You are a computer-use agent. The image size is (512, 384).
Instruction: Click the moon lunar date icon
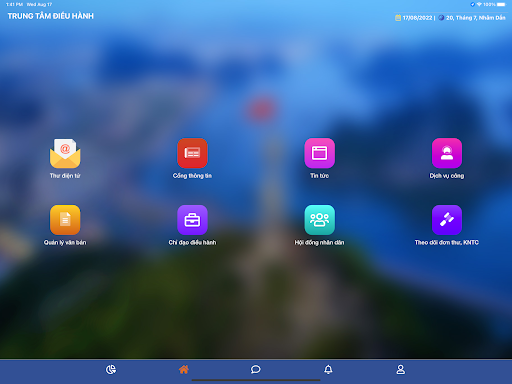tap(441, 18)
